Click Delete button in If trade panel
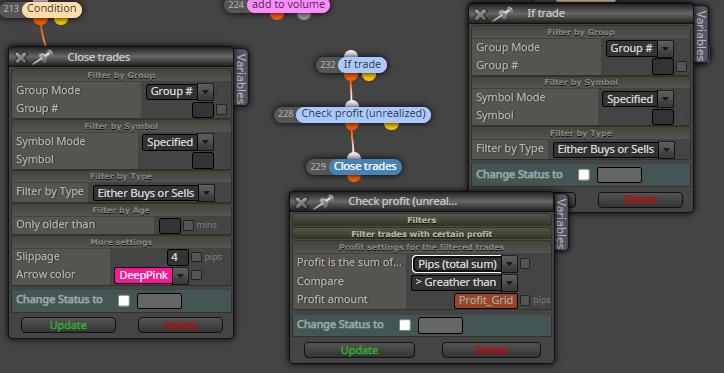 (640, 199)
